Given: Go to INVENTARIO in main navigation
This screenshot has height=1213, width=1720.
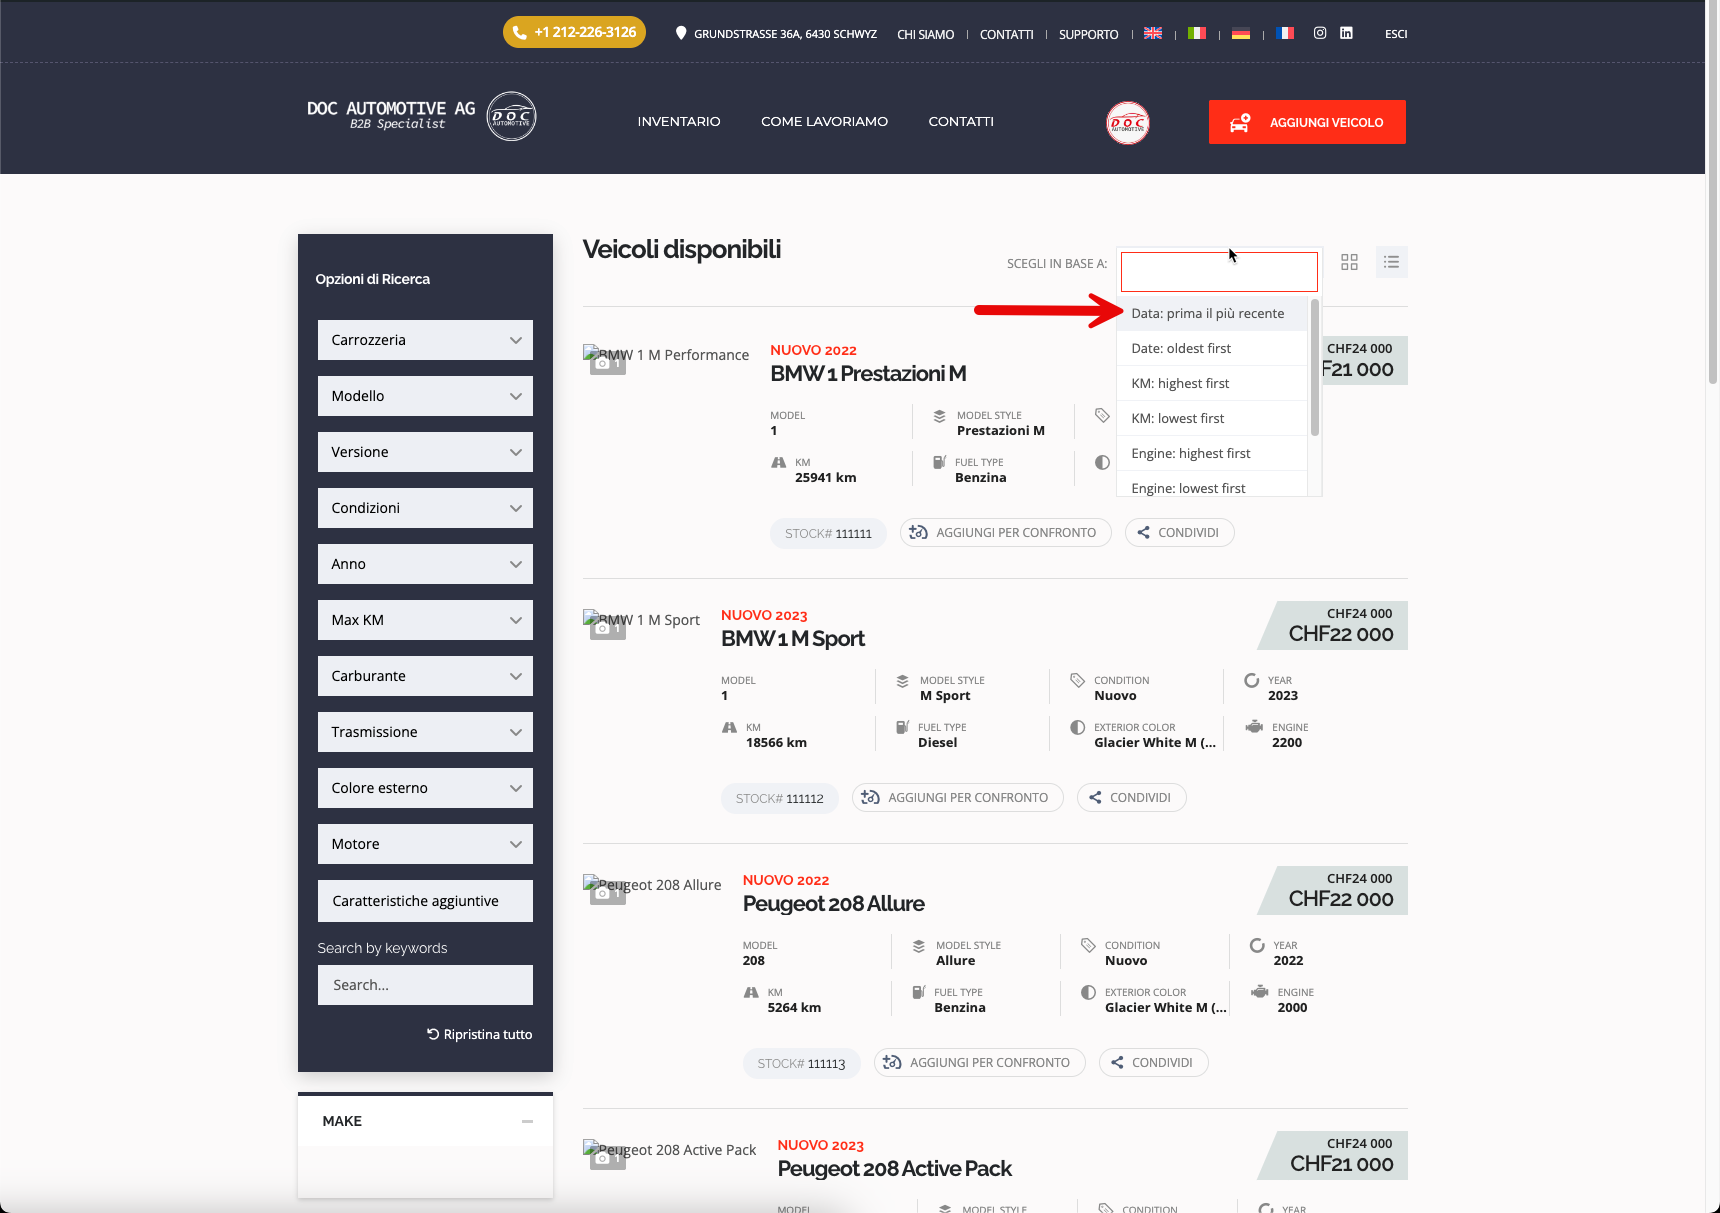Looking at the screenshot, I should coord(679,121).
